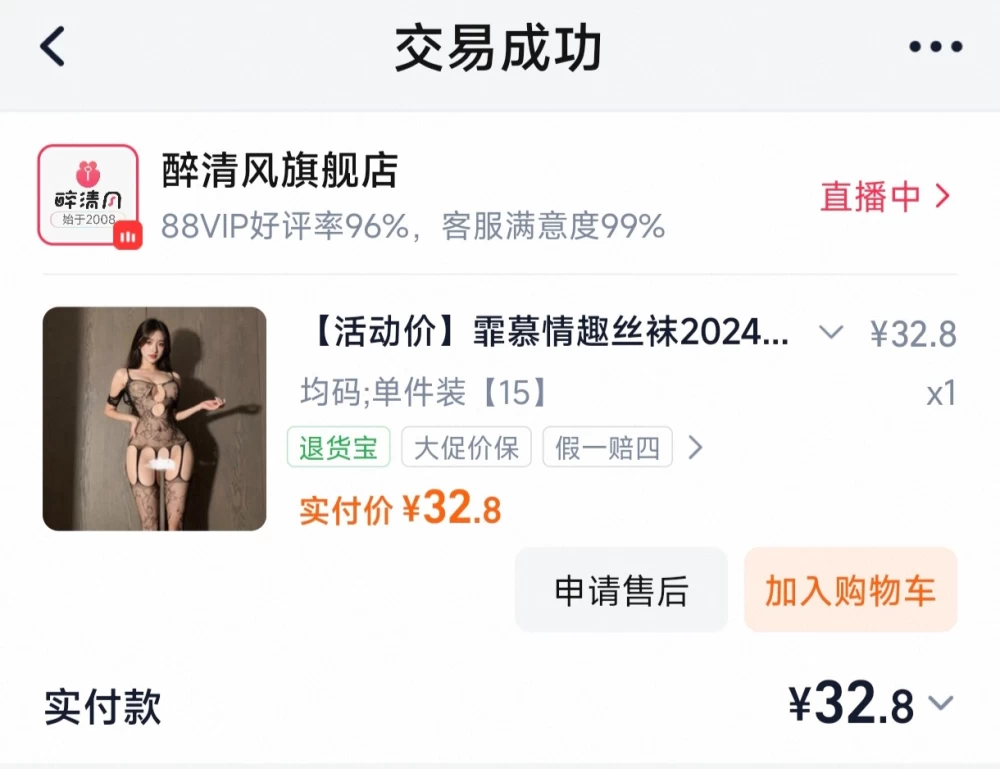Tap the 88VIP好评率96% store rating text
This screenshot has width=1000, height=769.
pos(285,226)
